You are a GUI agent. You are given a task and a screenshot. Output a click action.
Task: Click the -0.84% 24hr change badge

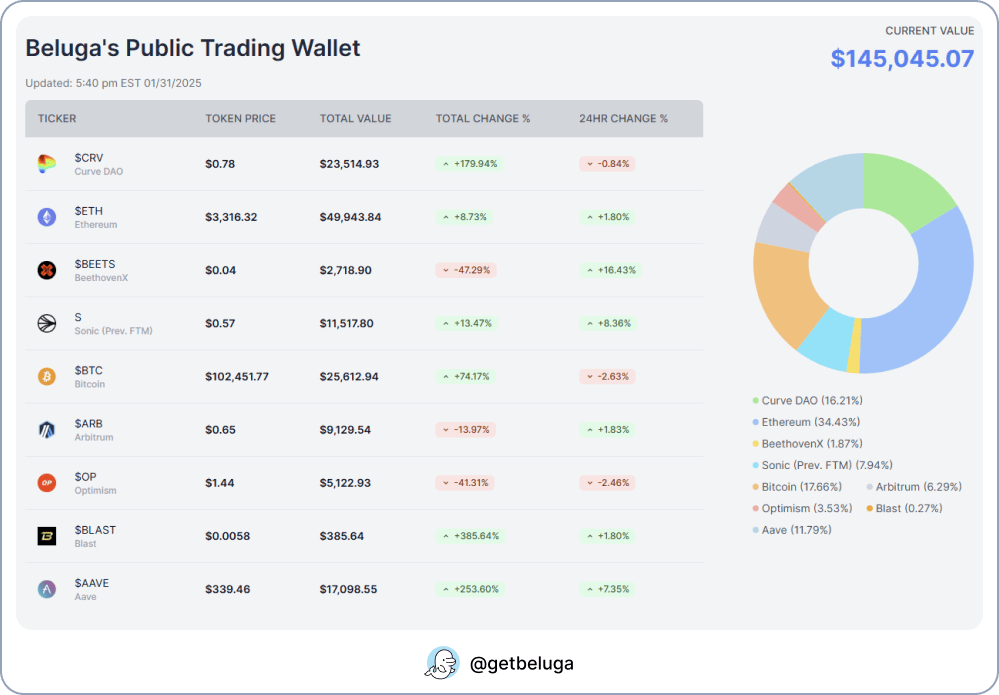(607, 164)
